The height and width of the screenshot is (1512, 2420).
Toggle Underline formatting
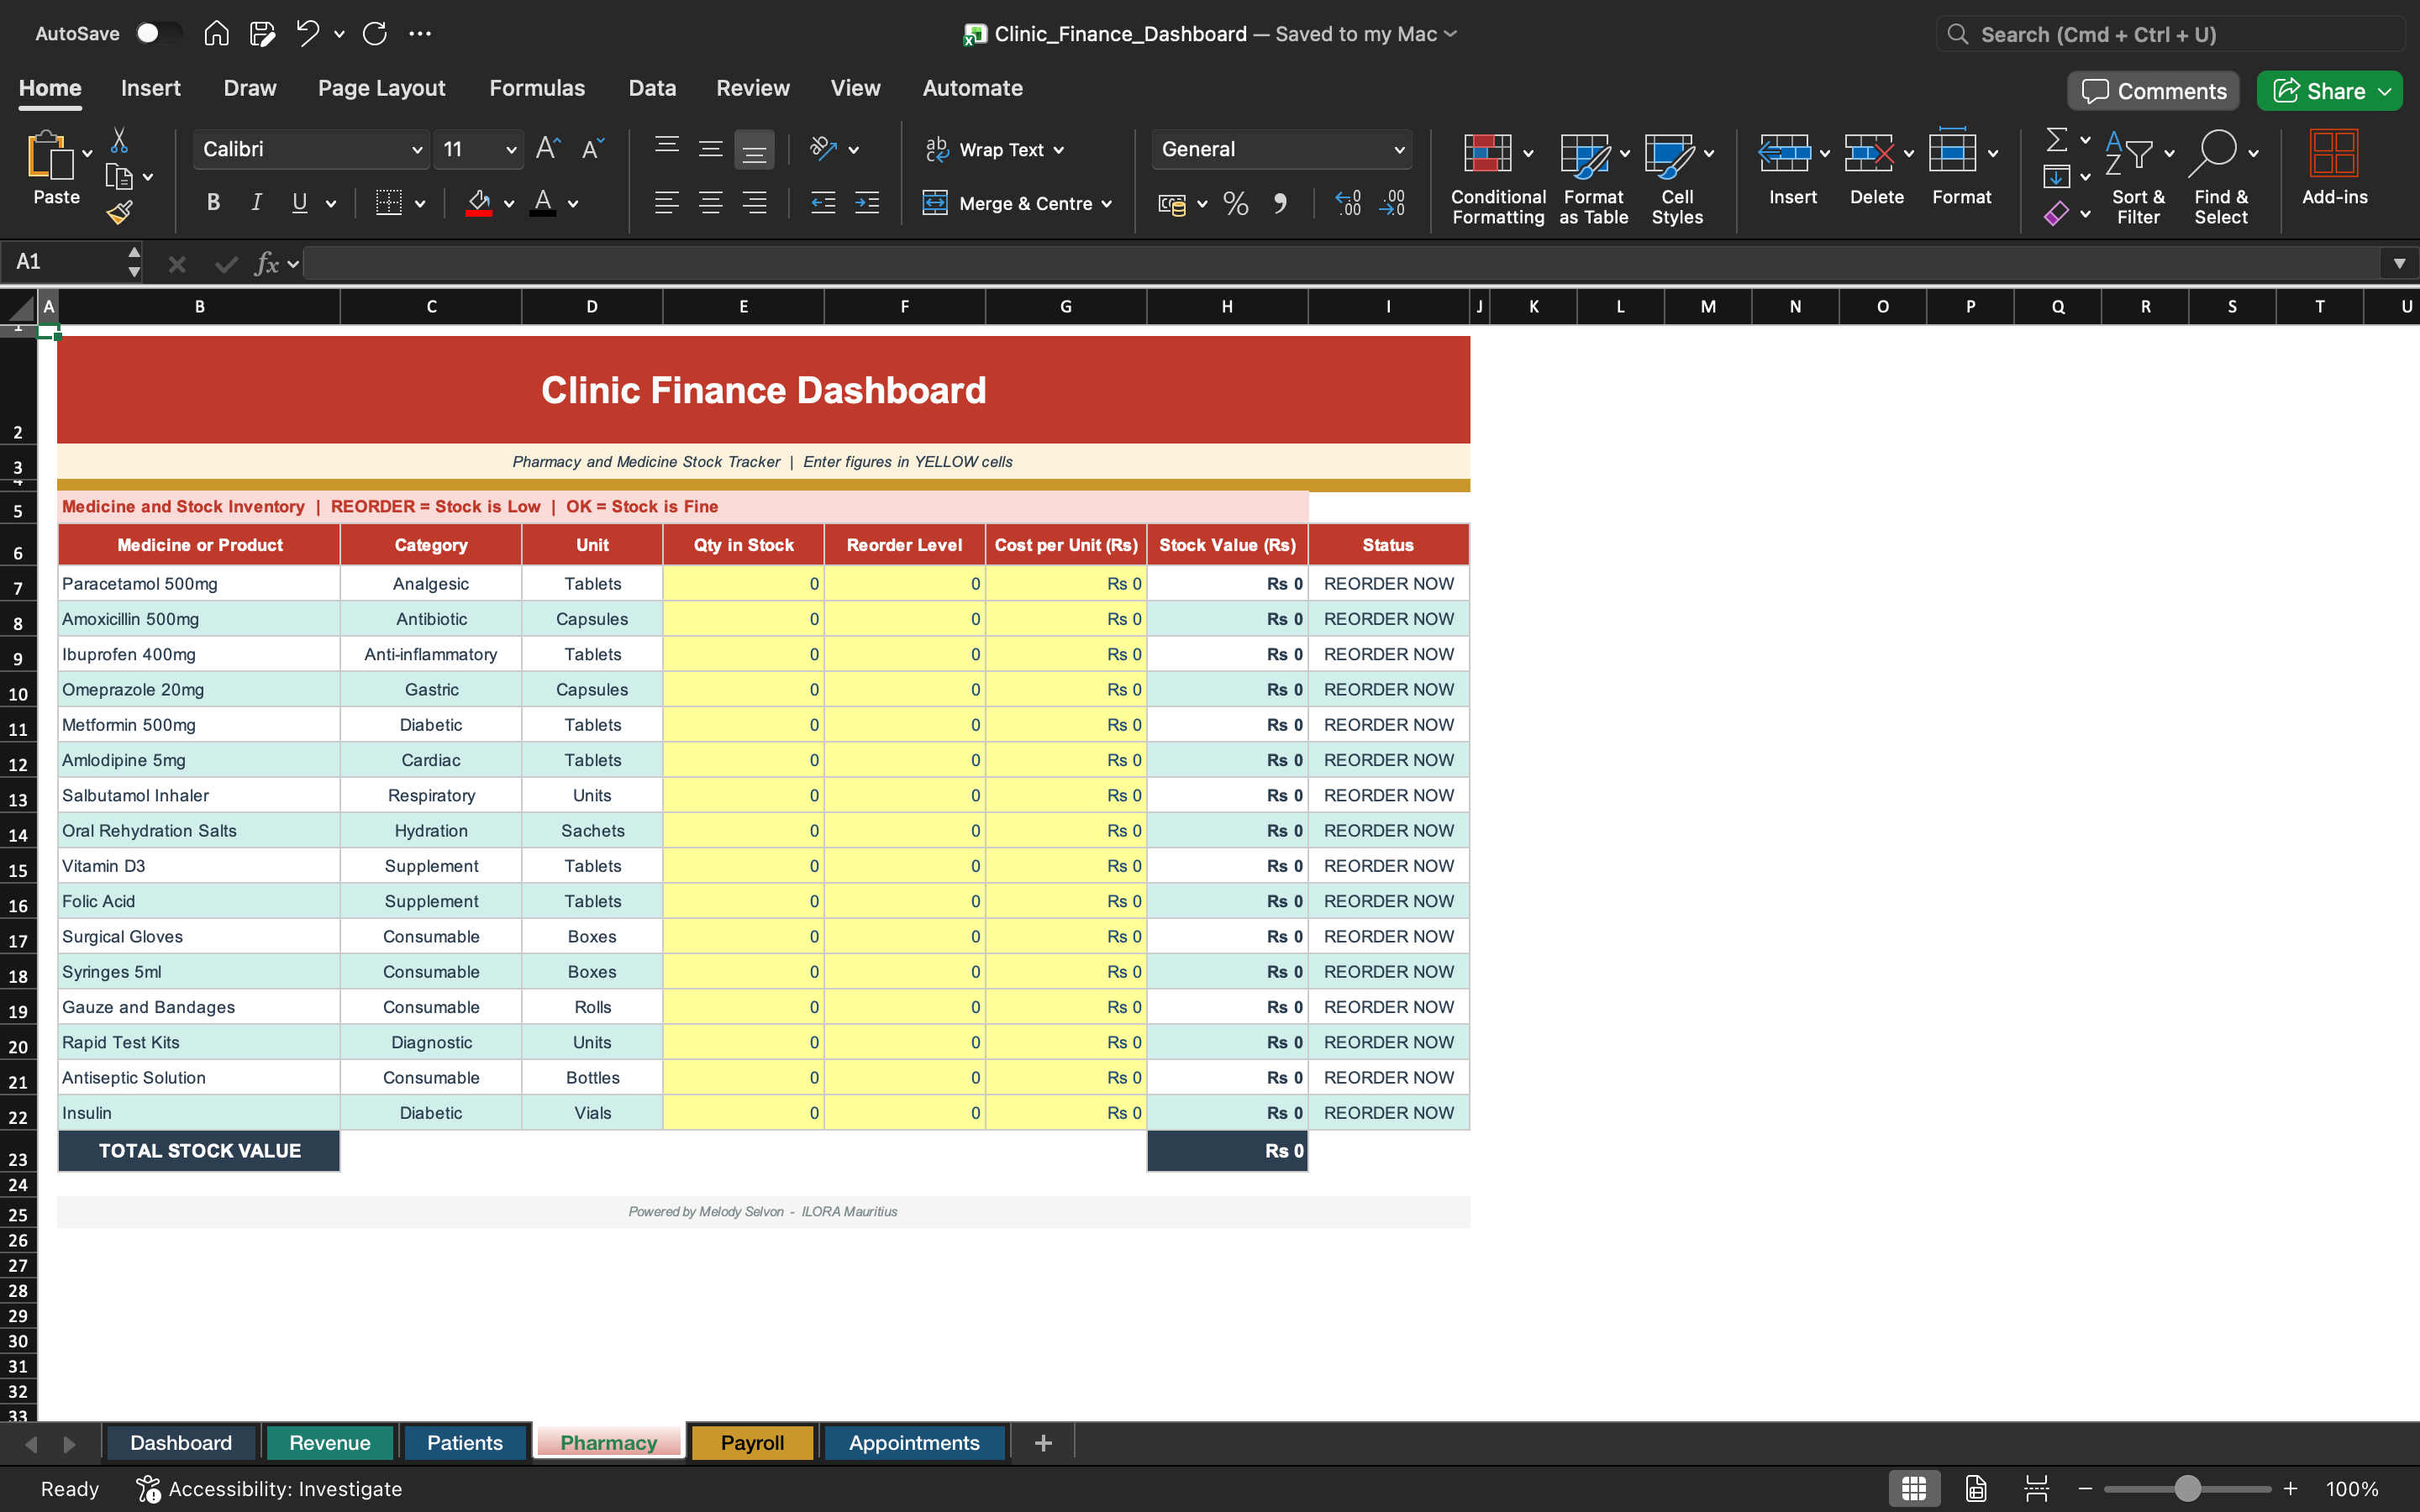click(x=300, y=203)
